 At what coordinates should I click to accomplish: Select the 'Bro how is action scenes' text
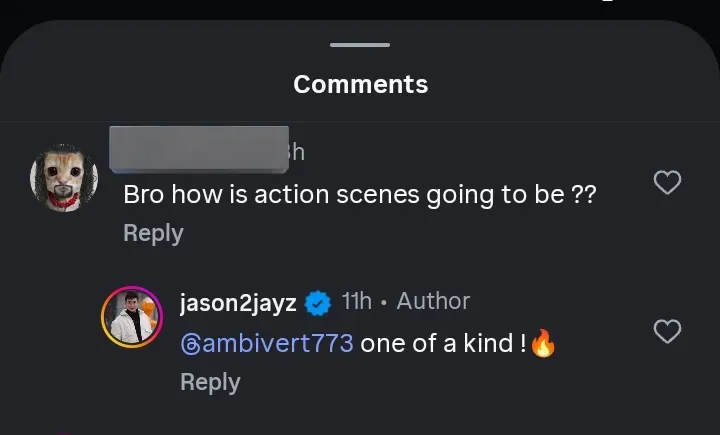(359, 195)
